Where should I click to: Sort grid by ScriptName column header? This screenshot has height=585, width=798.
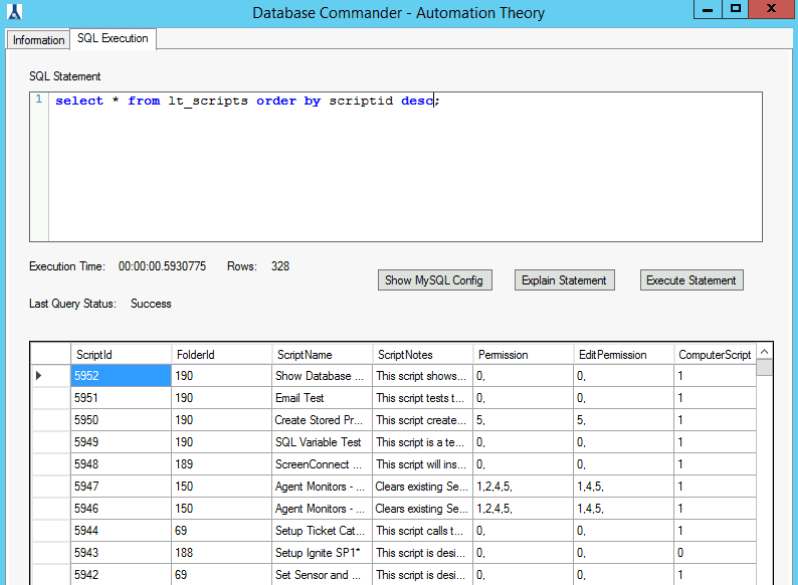pyautogui.click(x=322, y=354)
